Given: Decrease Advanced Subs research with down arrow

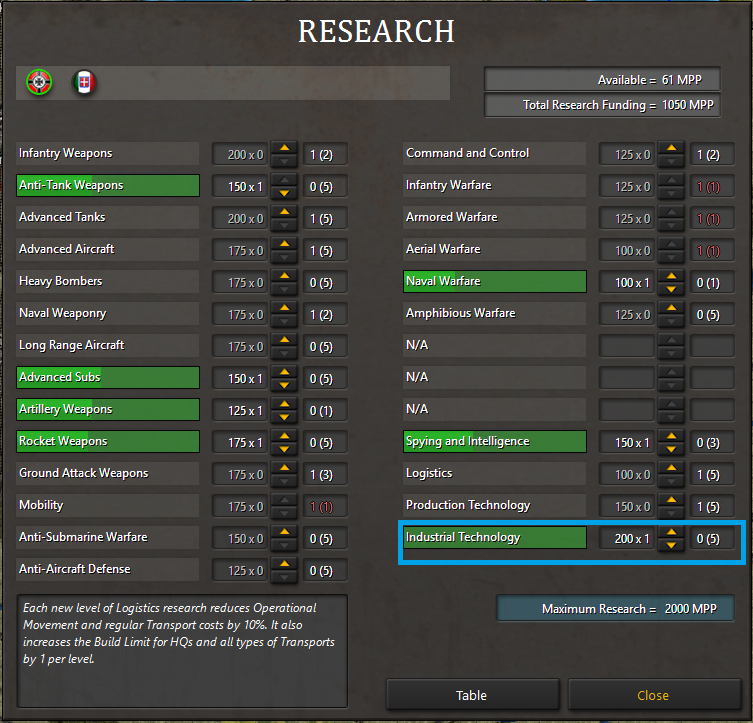Looking at the screenshot, I should pos(284,385).
